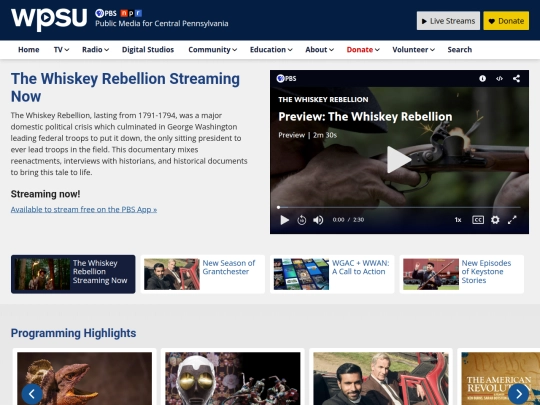Expand the red Donate menu

pyautogui.click(x=363, y=50)
